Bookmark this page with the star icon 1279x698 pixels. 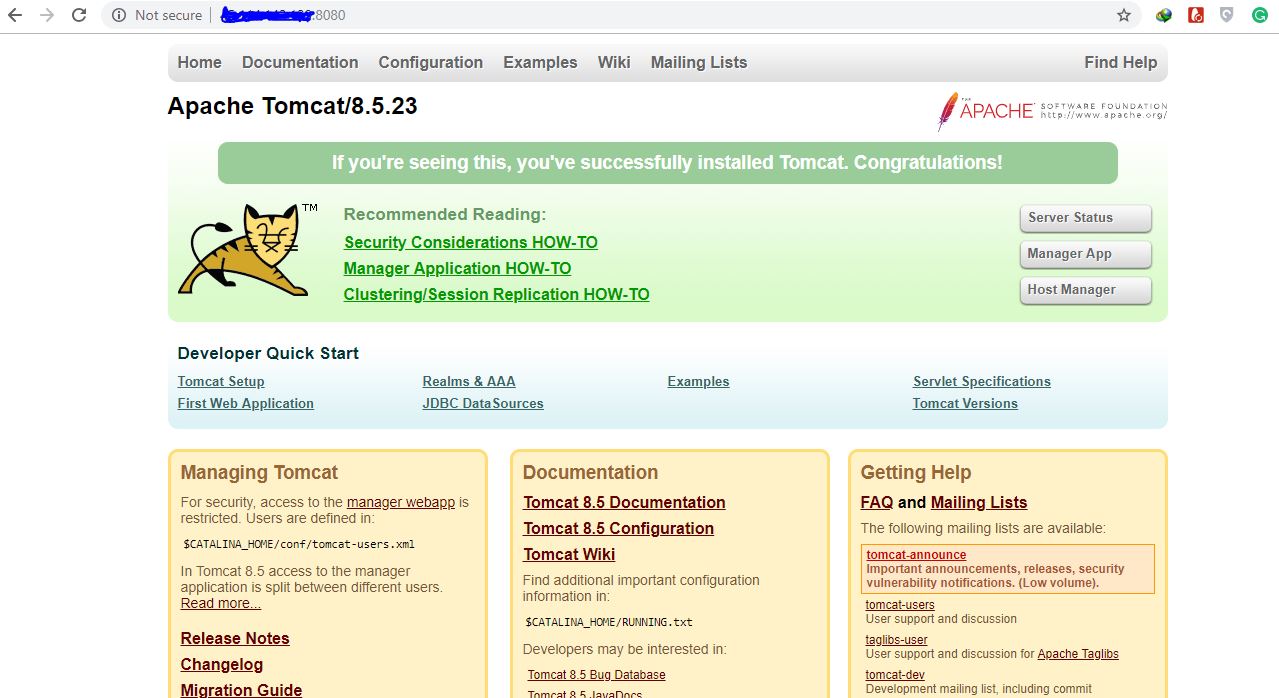(x=1124, y=15)
